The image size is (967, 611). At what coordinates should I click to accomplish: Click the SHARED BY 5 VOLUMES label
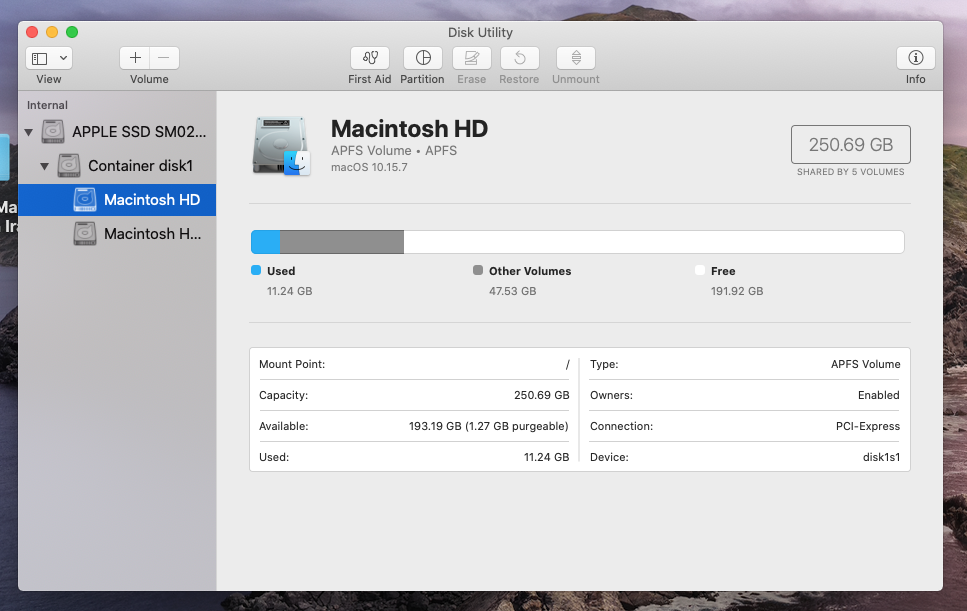pyautogui.click(x=850, y=171)
